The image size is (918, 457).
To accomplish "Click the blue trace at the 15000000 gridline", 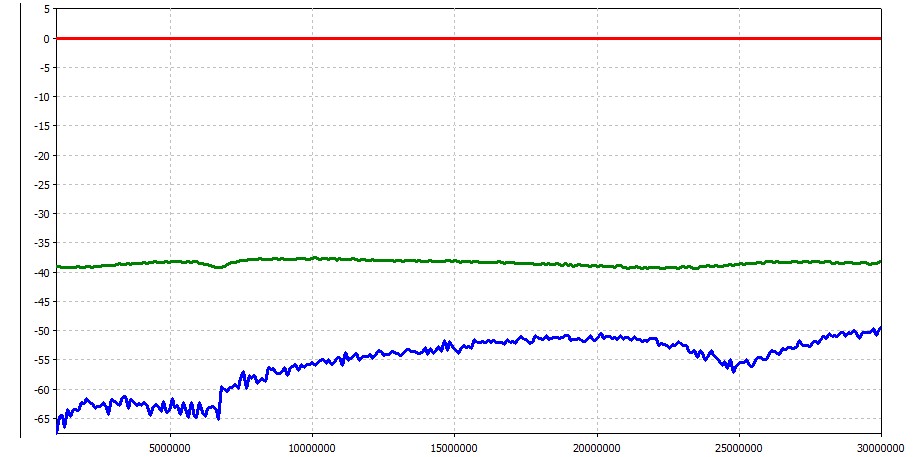I will coord(454,347).
